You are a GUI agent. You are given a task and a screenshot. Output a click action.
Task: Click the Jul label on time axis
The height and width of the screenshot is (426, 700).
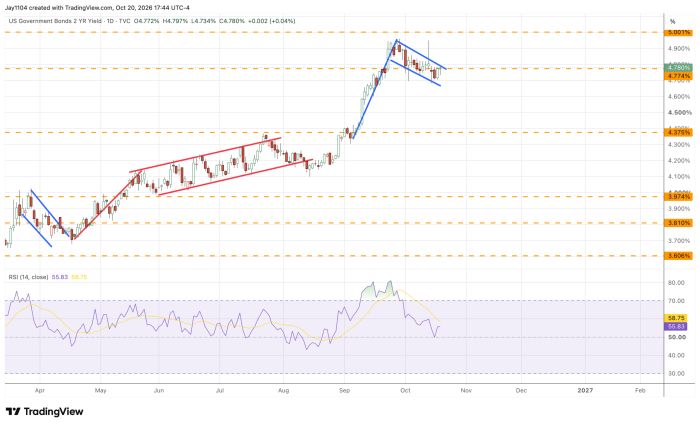click(220, 391)
